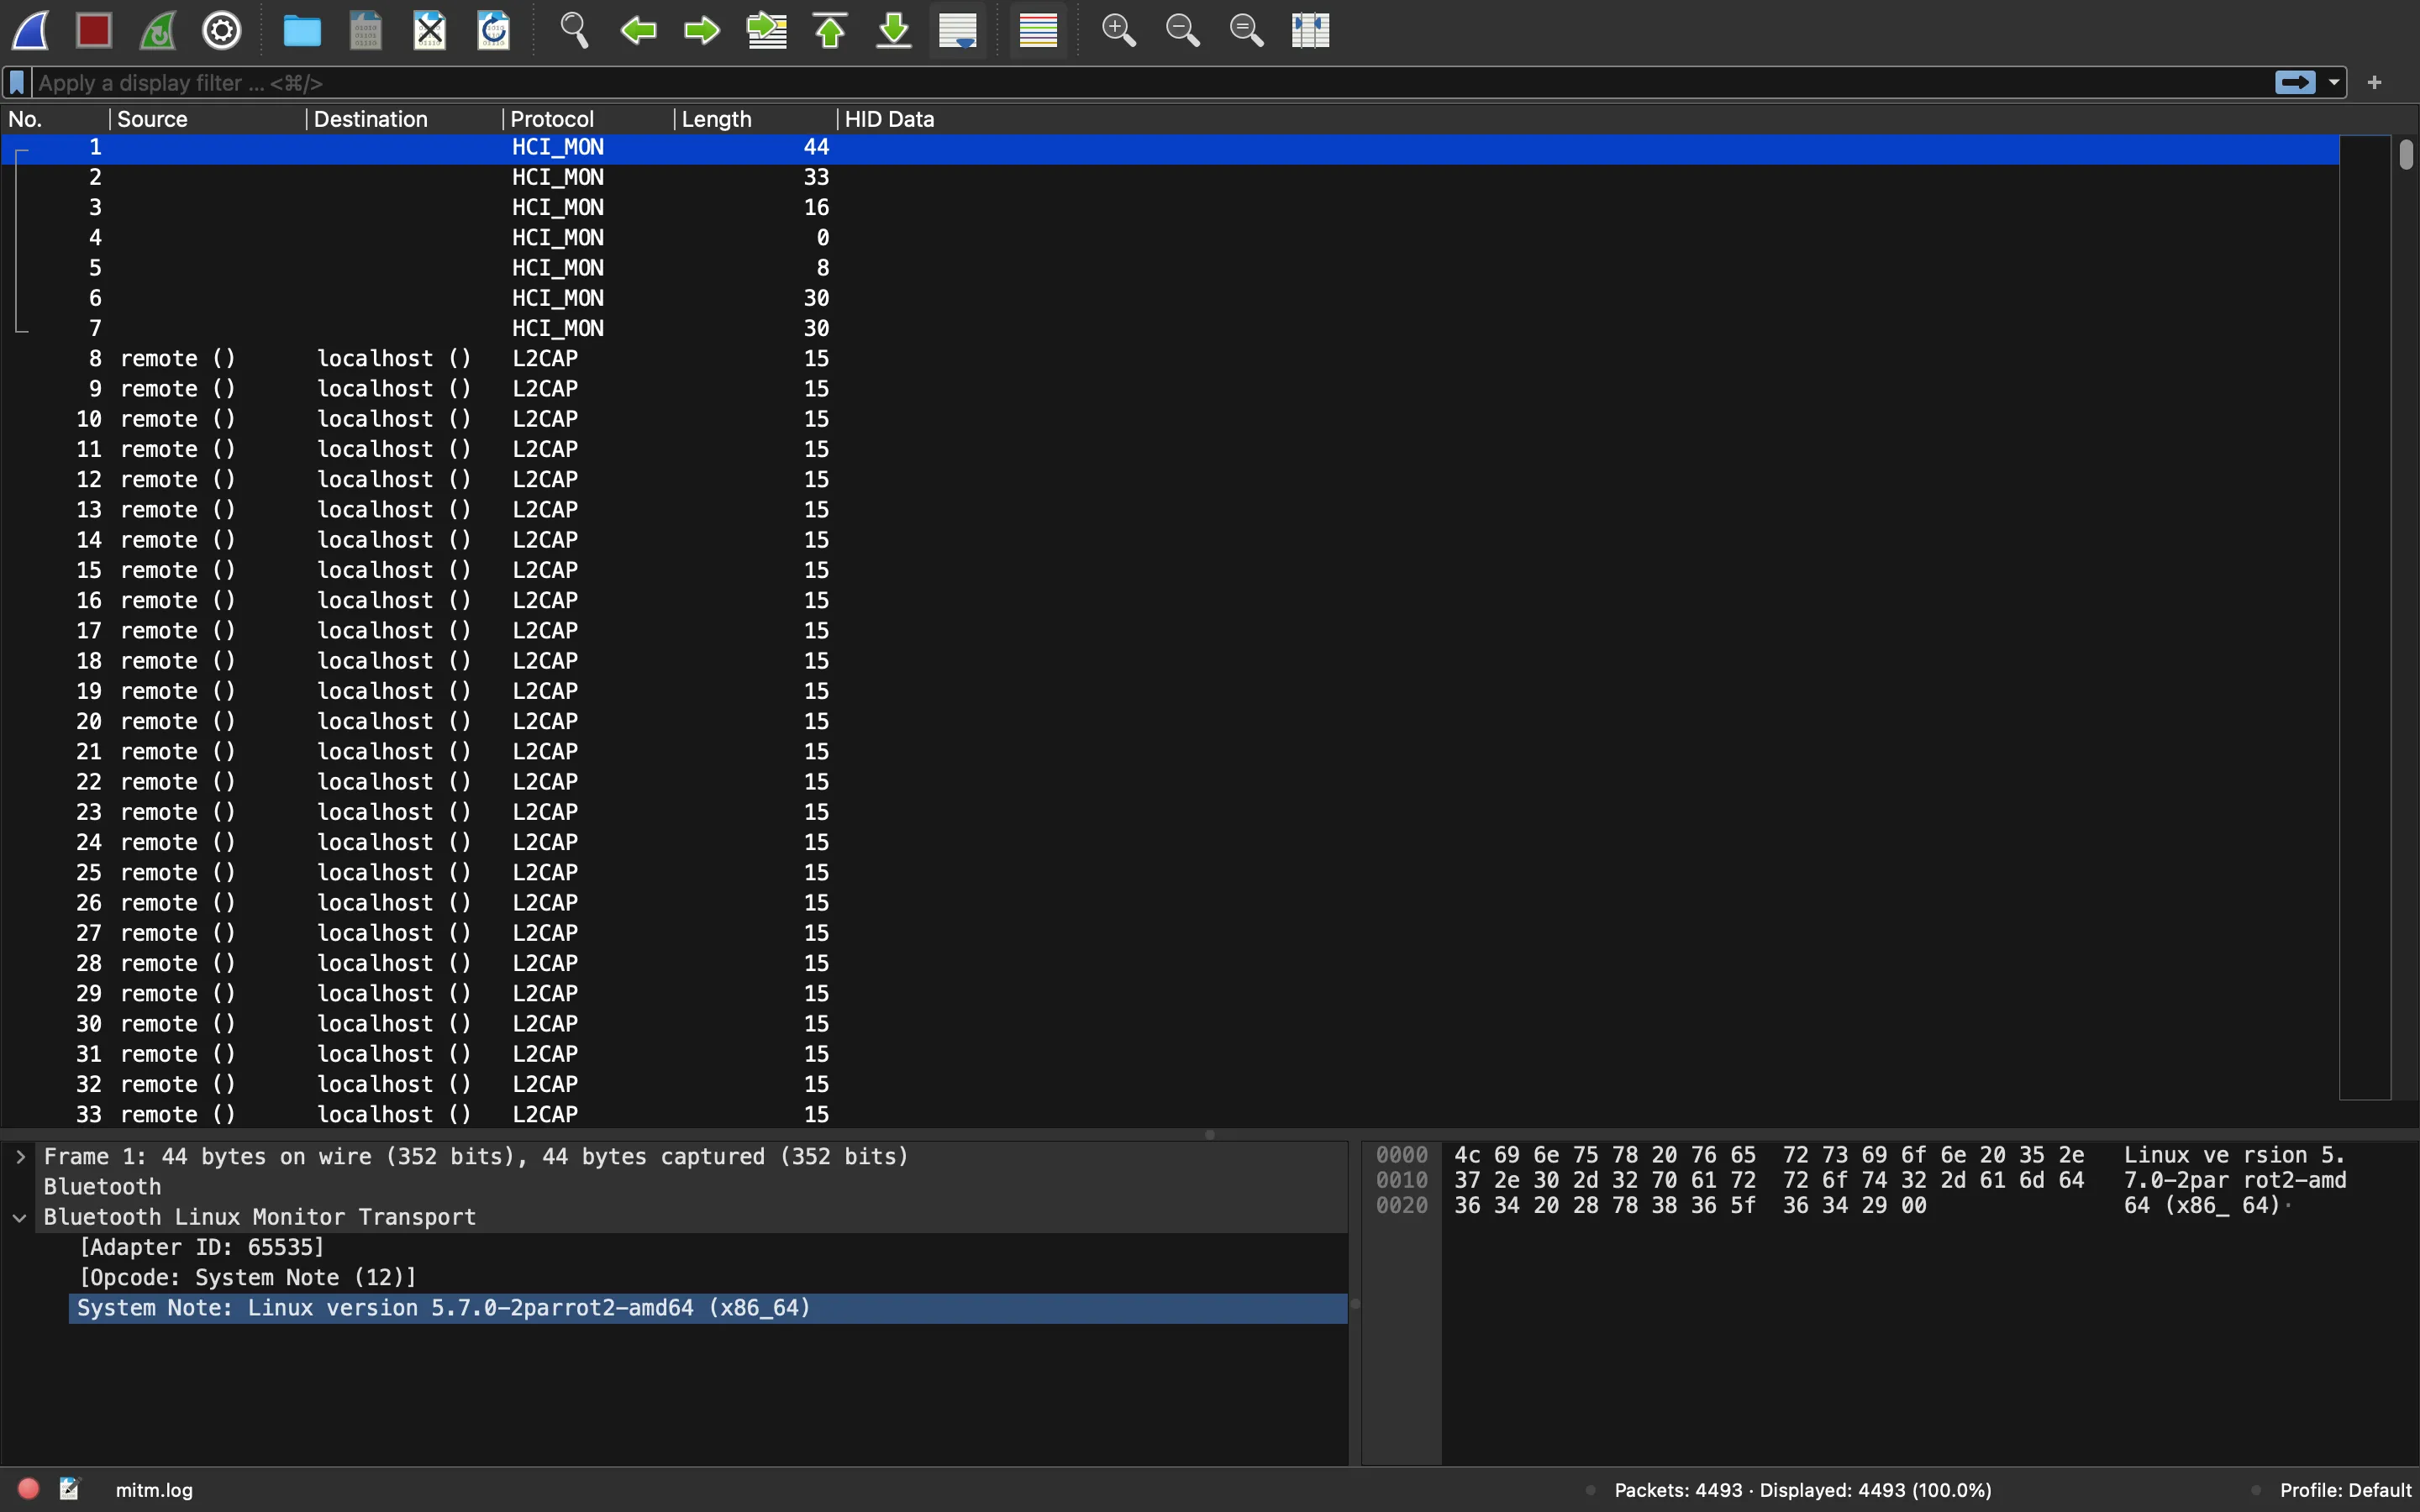
Task: Save this capture file
Action: 366,30
